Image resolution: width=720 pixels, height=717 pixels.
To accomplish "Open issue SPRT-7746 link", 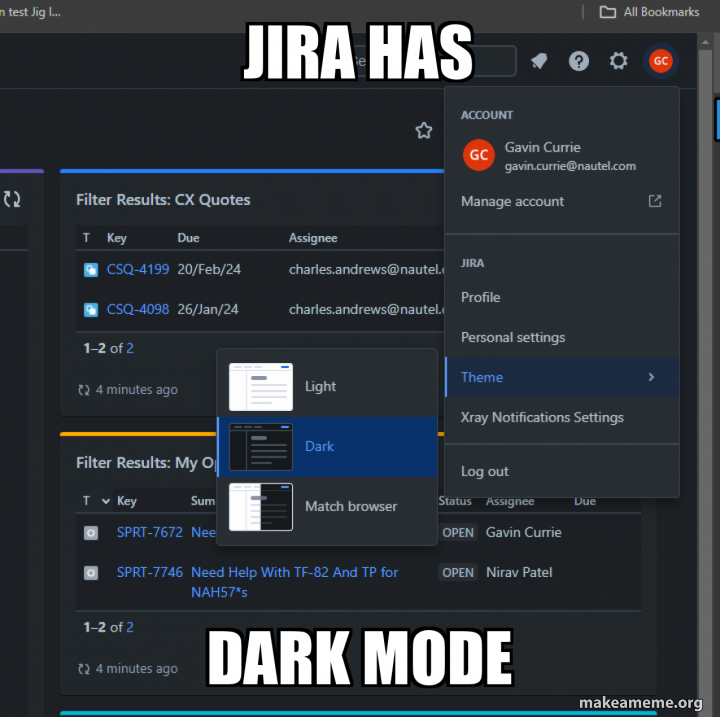I will (x=150, y=572).
